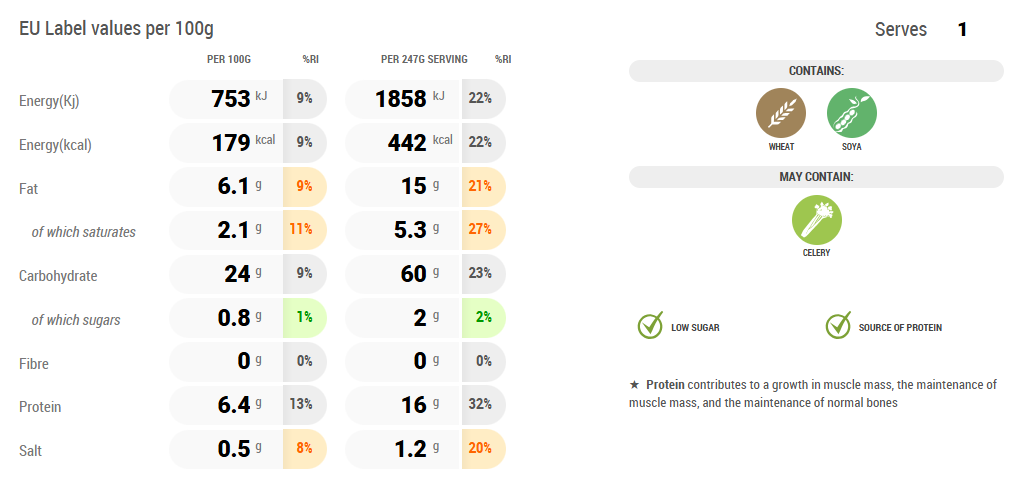Click the Celery allergen icon

(816, 219)
